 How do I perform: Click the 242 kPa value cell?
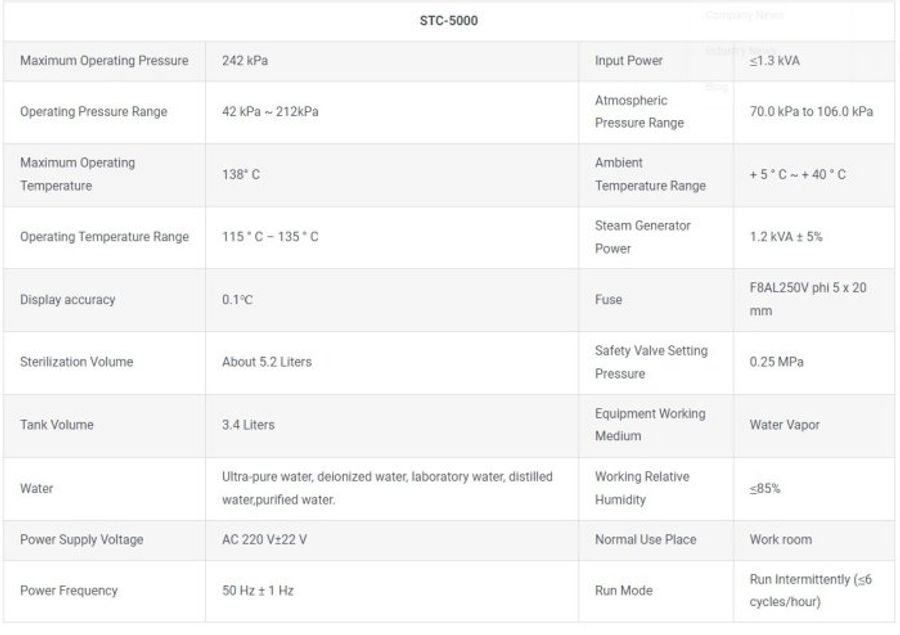coord(245,61)
